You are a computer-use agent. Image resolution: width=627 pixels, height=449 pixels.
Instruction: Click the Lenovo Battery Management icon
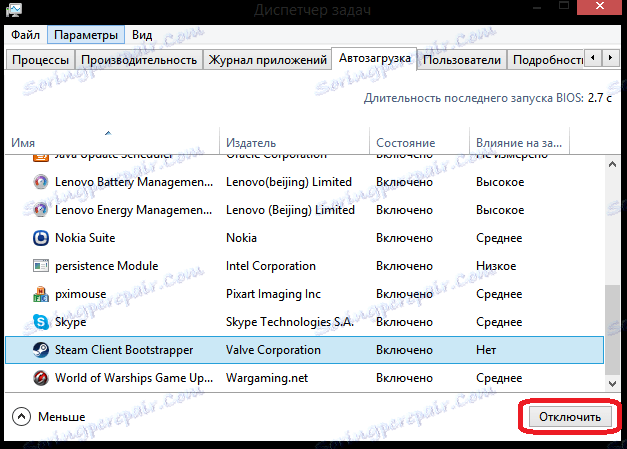click(x=40, y=182)
